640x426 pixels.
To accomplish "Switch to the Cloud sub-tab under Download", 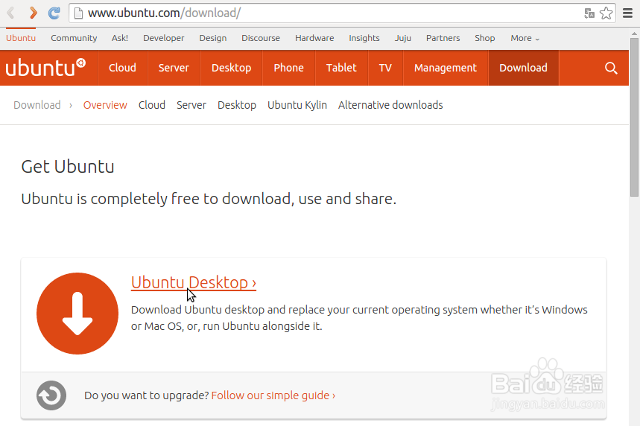I will (x=152, y=105).
